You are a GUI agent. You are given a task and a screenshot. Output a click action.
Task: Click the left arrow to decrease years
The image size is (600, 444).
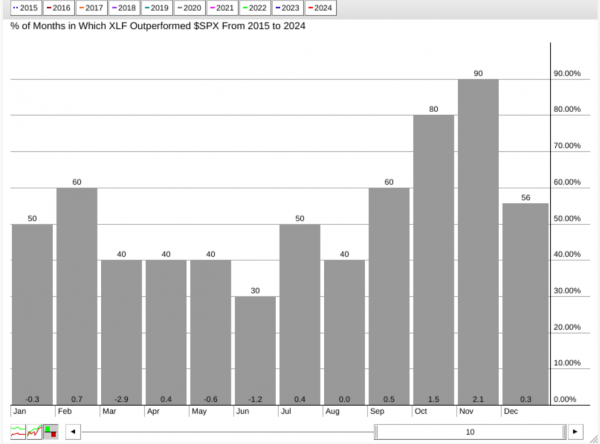pyautogui.click(x=73, y=432)
